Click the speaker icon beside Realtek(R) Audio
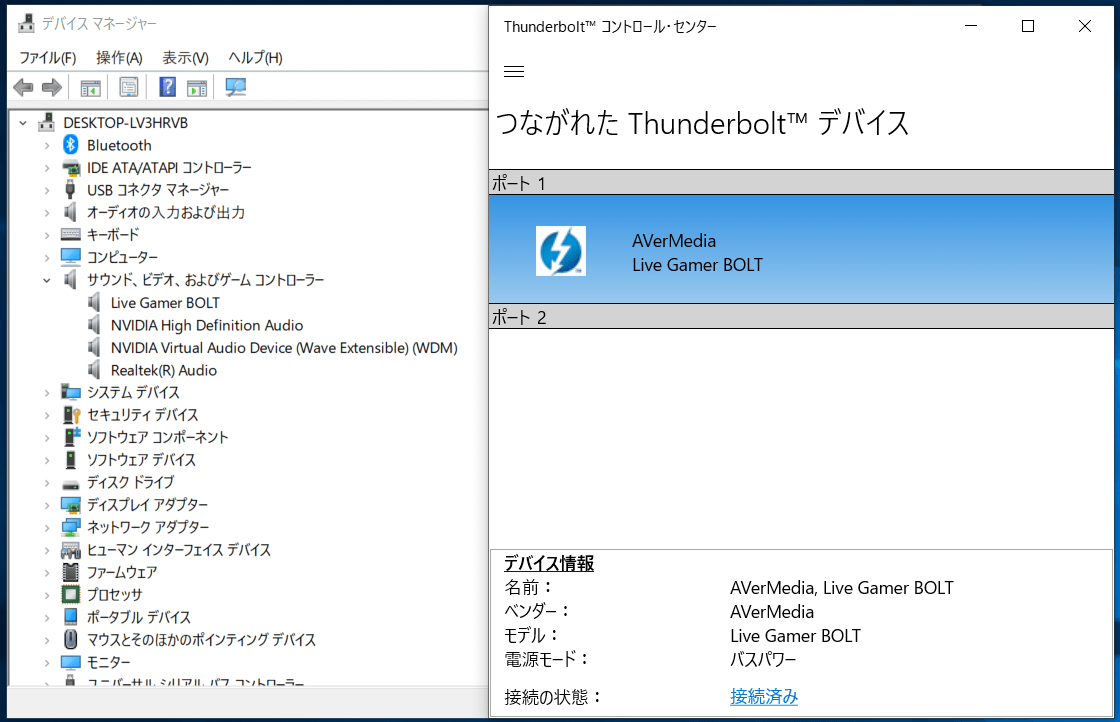Screen dimensions: 1120x722 94,370
